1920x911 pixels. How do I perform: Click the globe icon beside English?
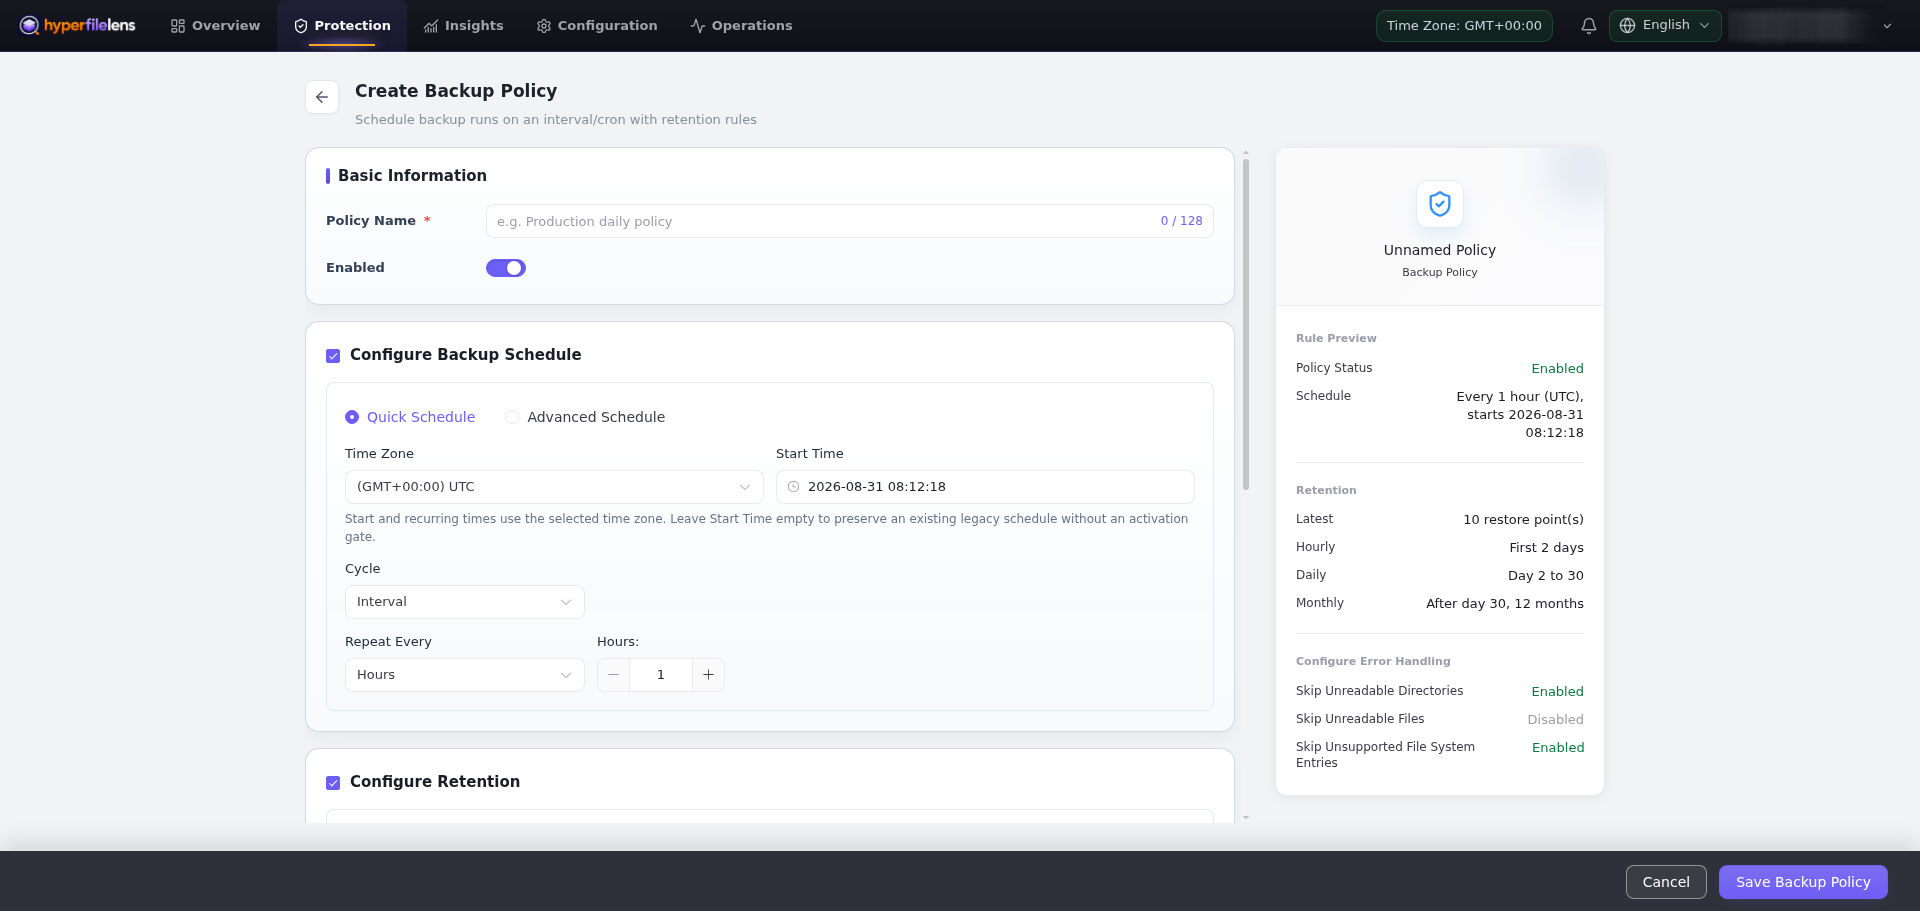coord(1627,26)
